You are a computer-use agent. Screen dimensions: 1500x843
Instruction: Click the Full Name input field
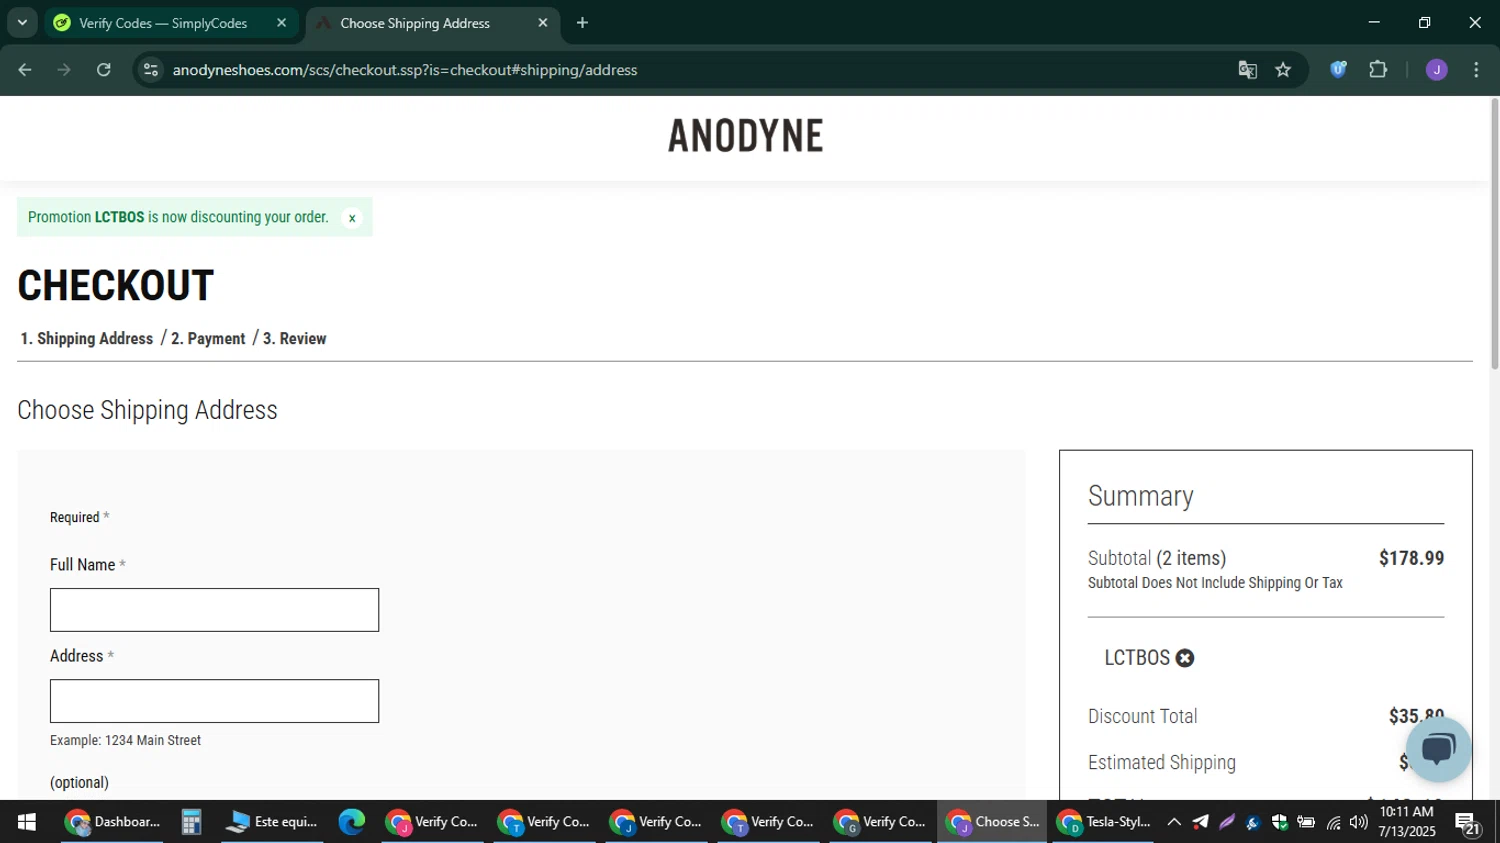[x=214, y=610]
